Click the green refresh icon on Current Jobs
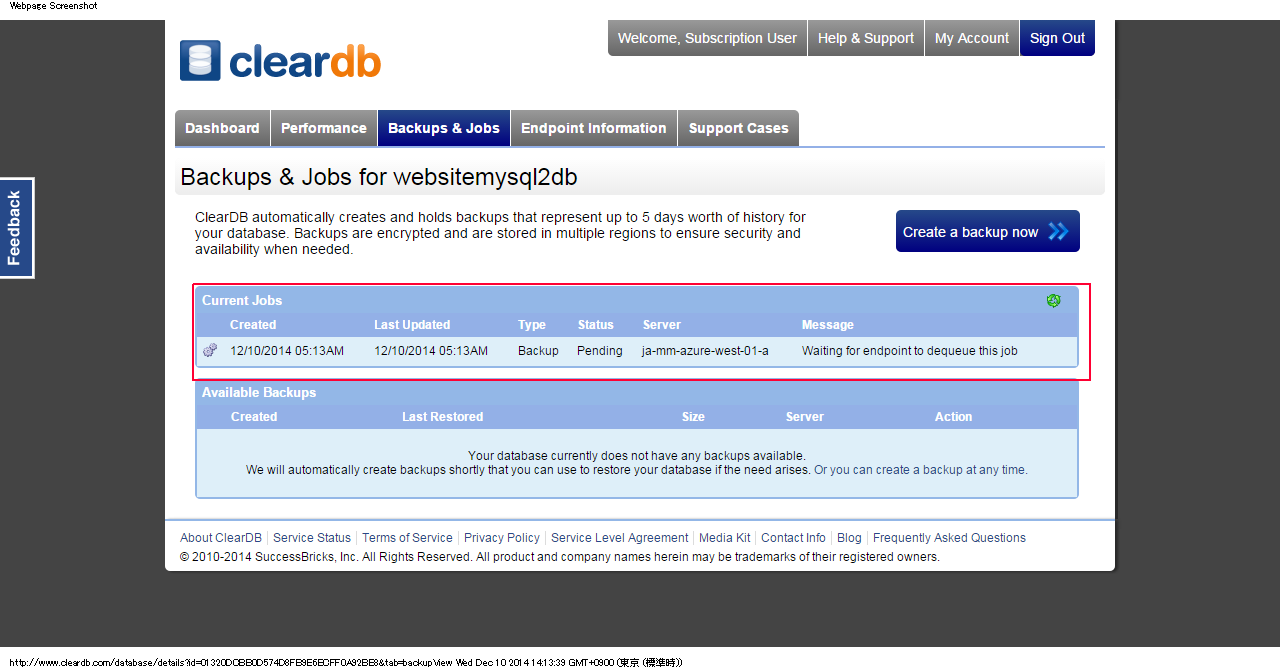Viewport: 1280px width, 667px height. [1053, 300]
